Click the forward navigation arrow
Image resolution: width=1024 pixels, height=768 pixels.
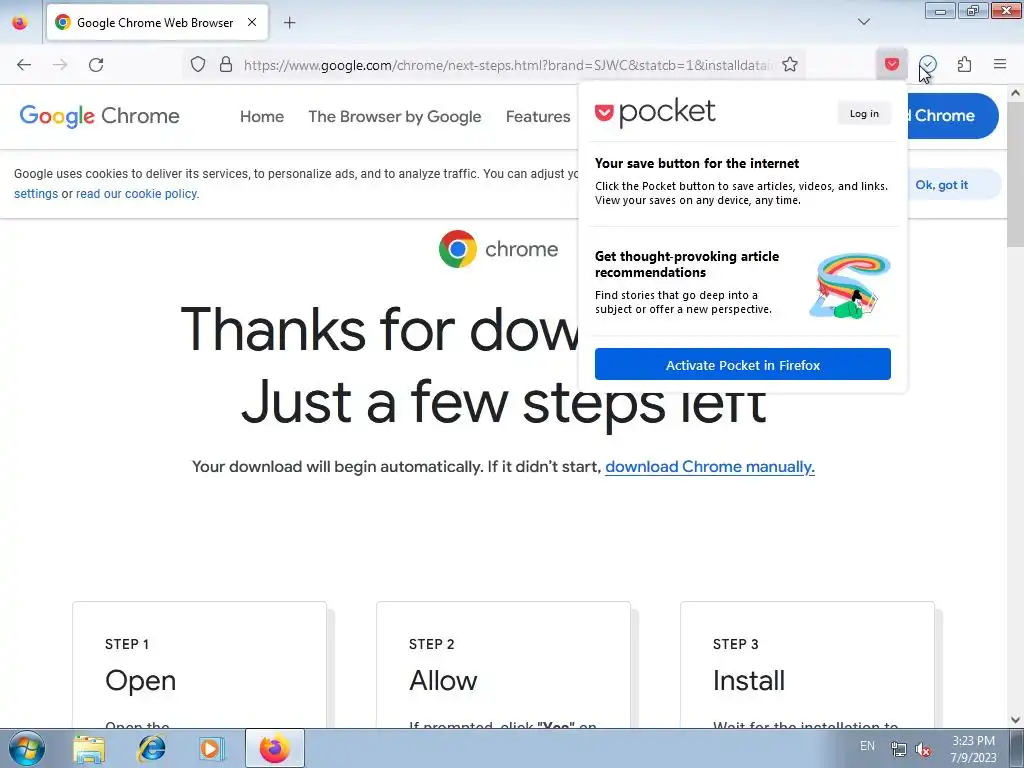(x=60, y=65)
